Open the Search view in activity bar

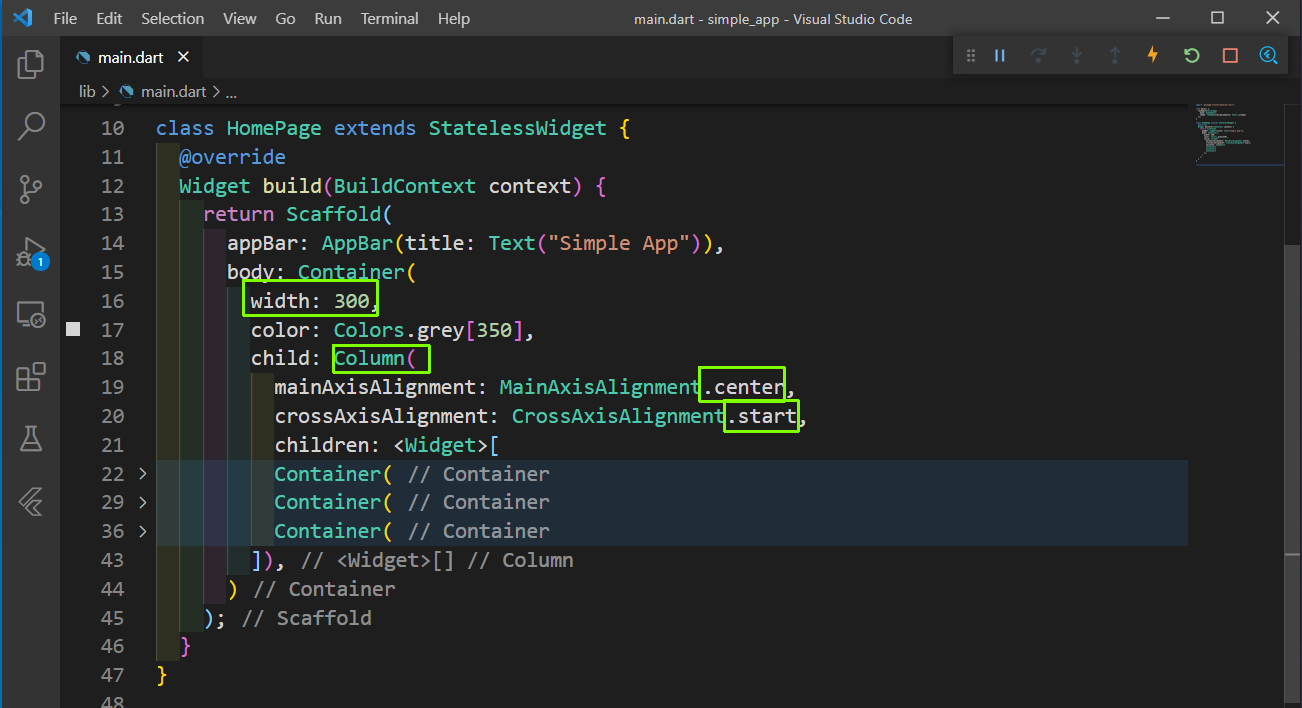click(x=31, y=126)
